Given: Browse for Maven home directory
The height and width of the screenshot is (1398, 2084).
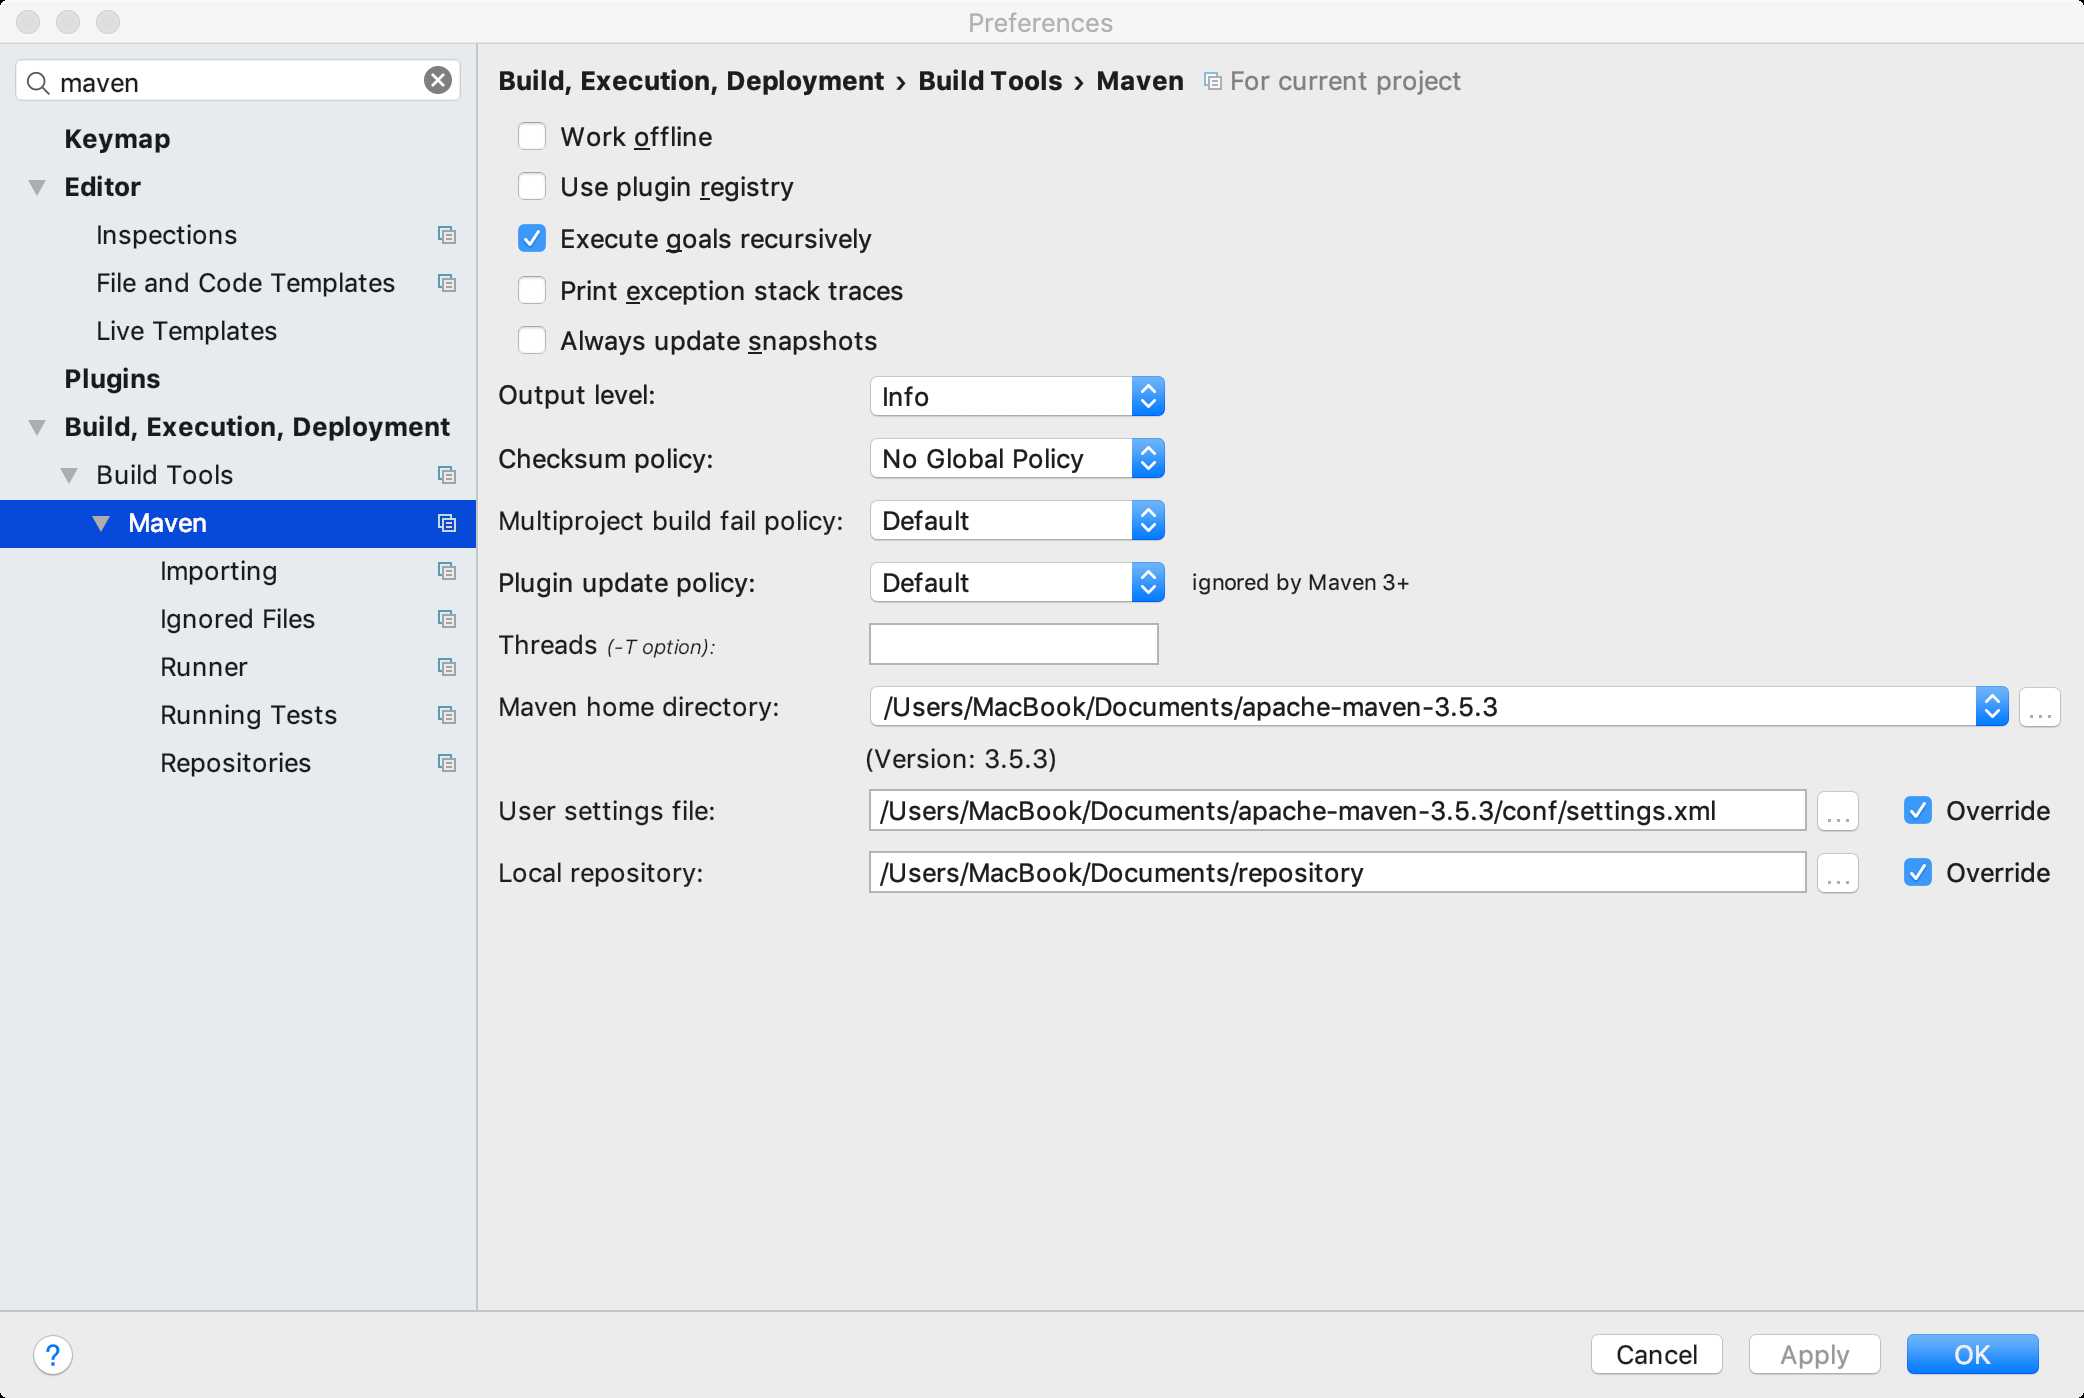Looking at the screenshot, I should click(2039, 707).
